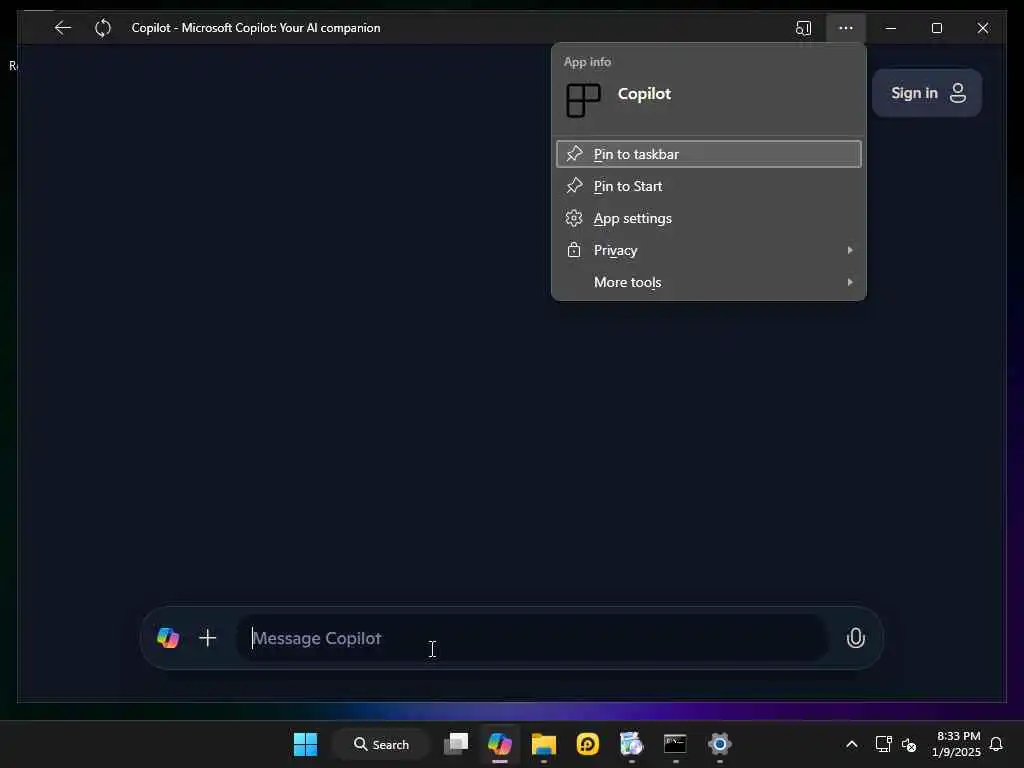This screenshot has width=1024, height=768.
Task: Click the Message Copilot input field
Action: [532, 638]
